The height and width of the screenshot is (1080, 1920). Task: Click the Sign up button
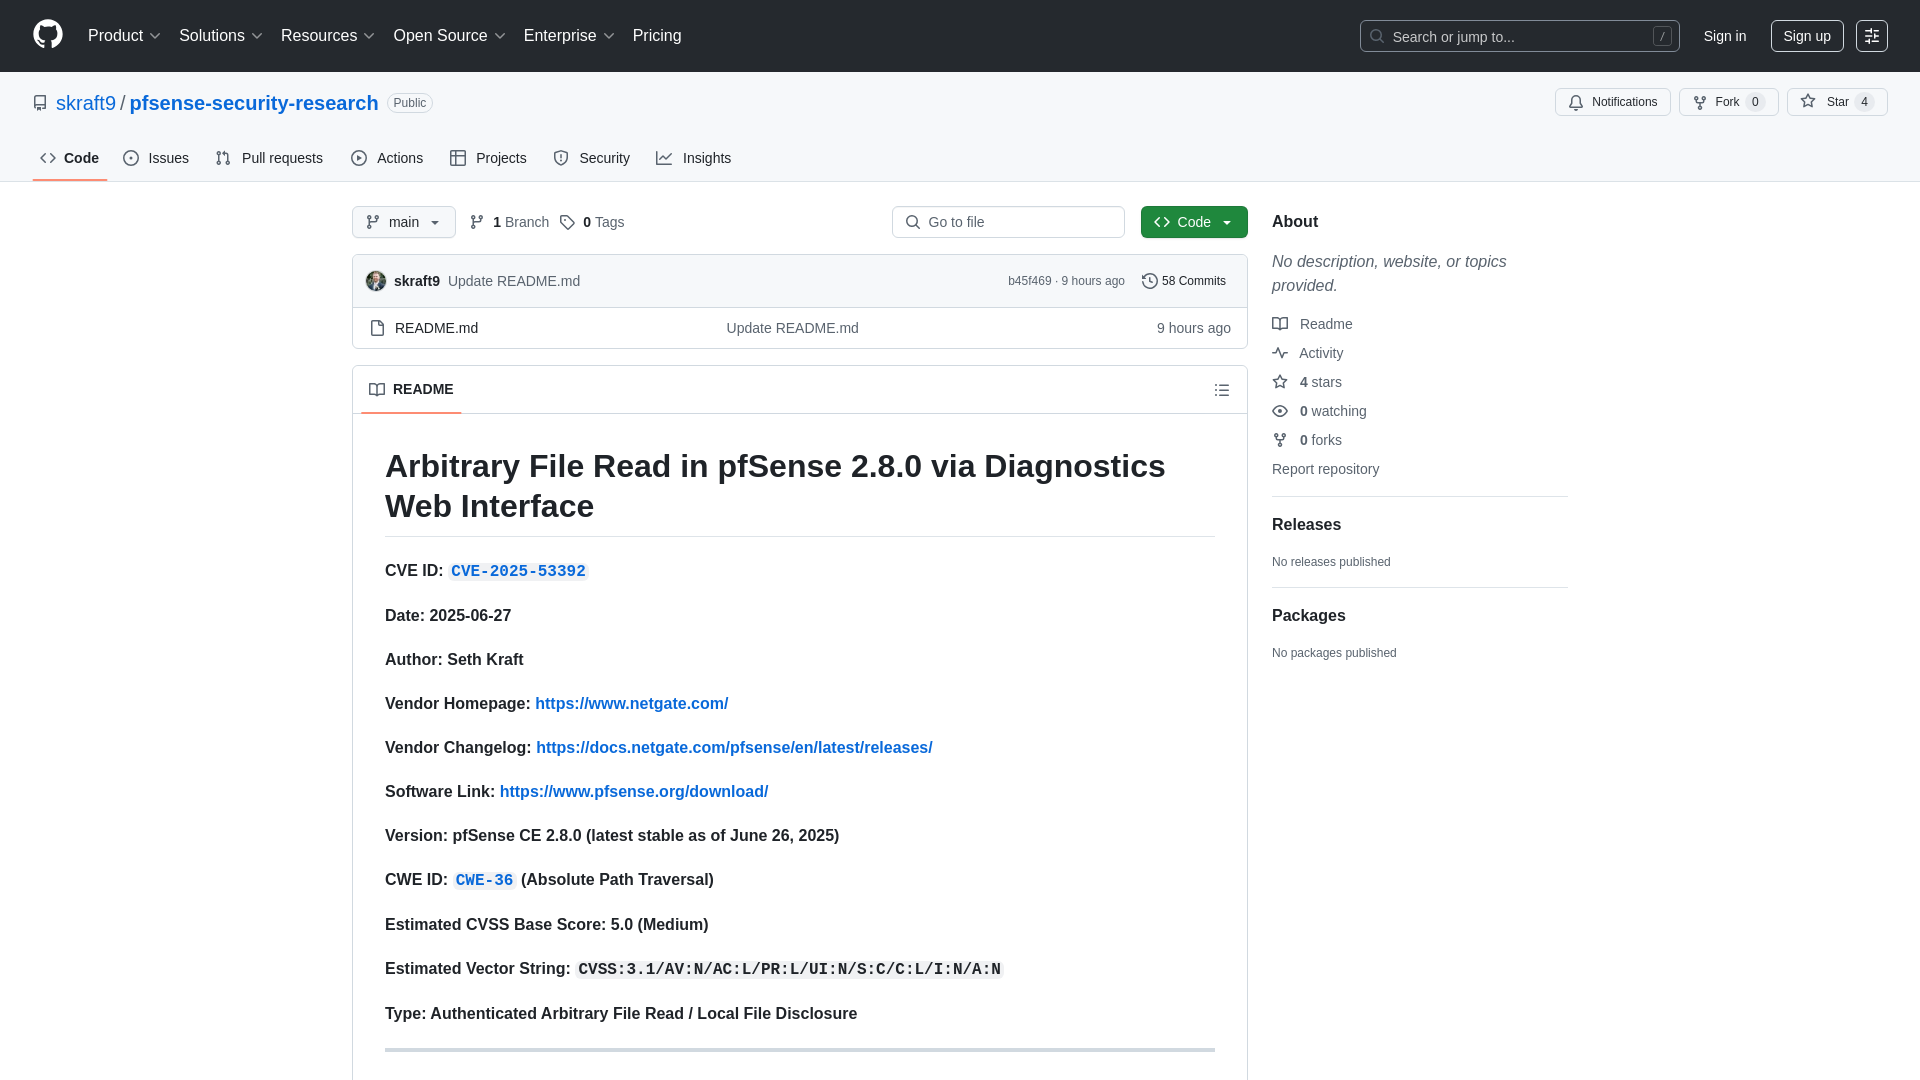click(x=1807, y=36)
